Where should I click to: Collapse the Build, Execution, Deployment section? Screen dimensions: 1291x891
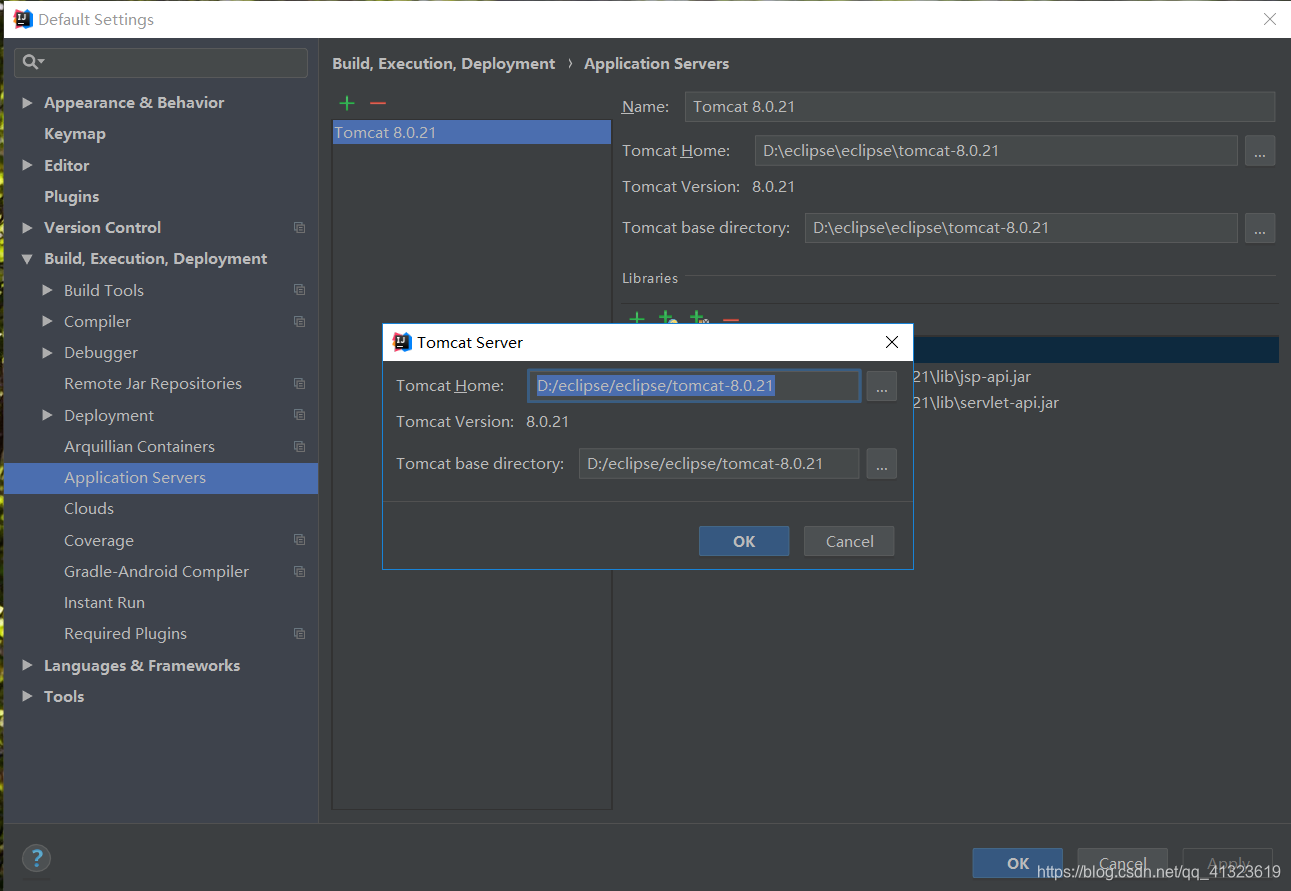pyautogui.click(x=27, y=259)
